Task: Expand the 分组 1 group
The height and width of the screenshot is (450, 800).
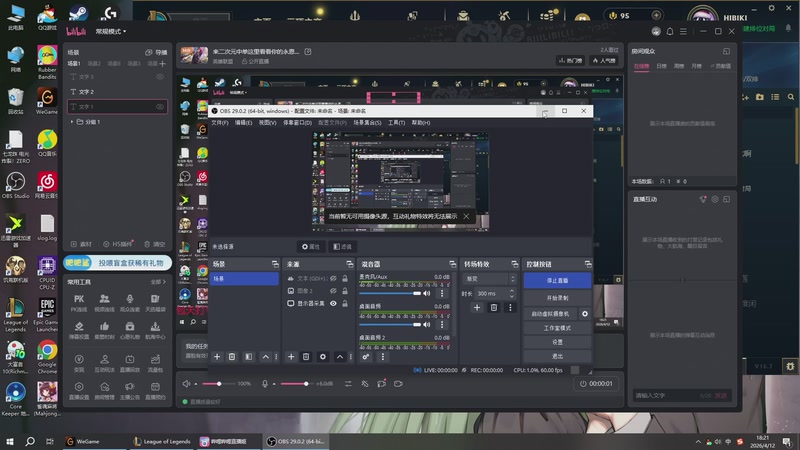Action: click(71, 122)
